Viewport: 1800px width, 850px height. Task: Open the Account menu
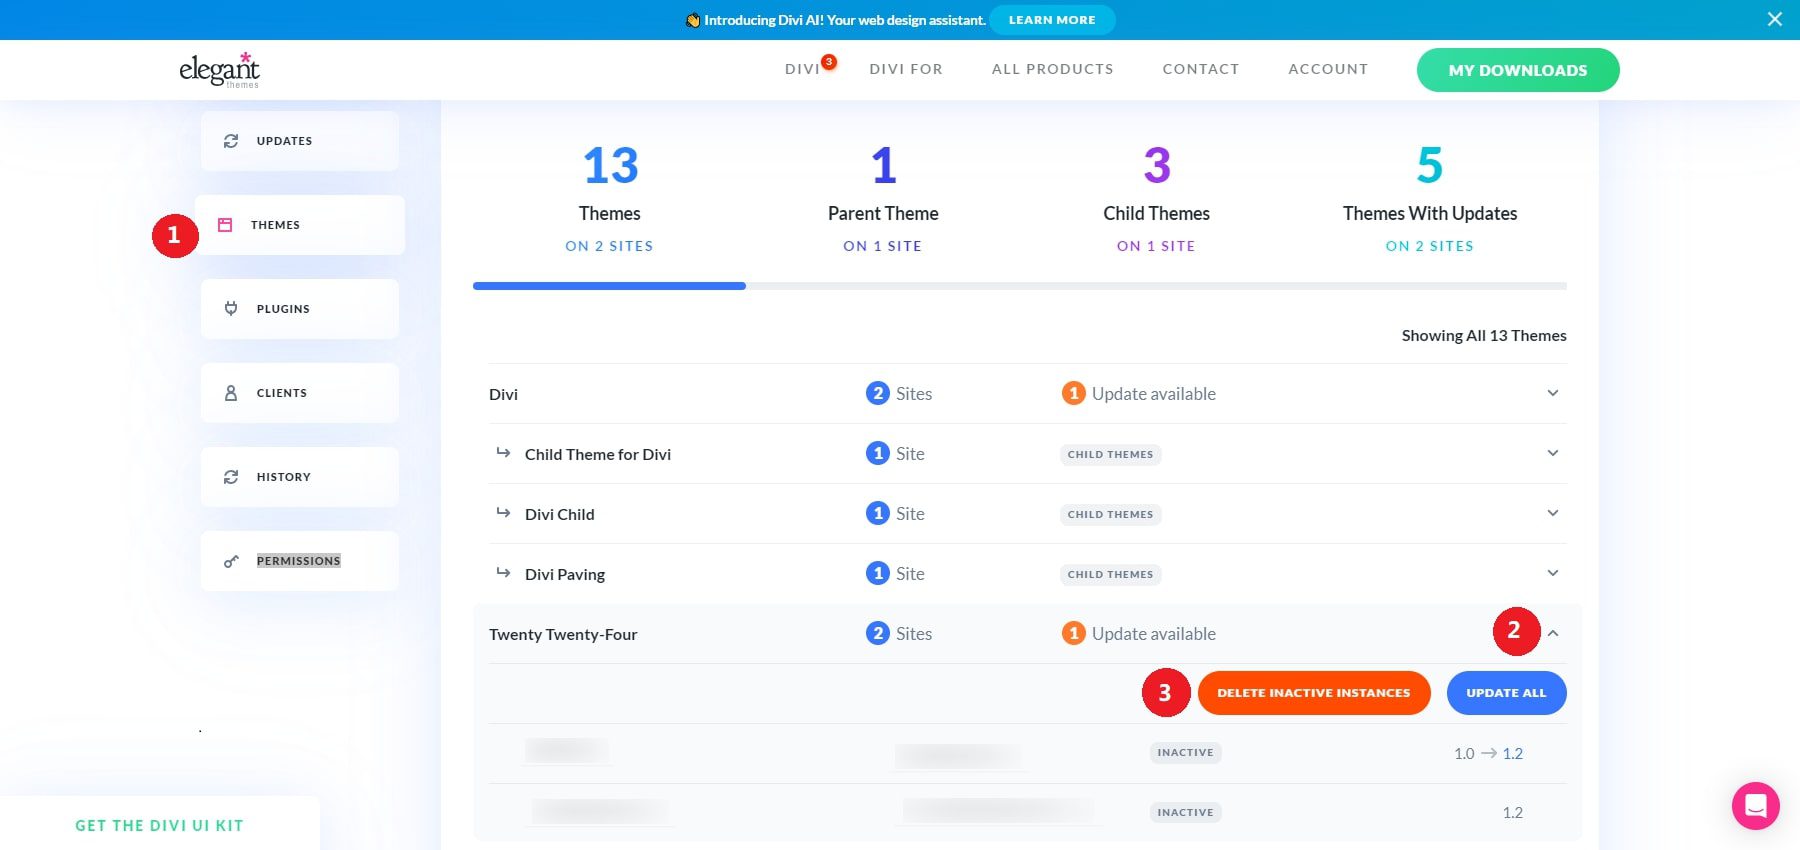(x=1328, y=69)
